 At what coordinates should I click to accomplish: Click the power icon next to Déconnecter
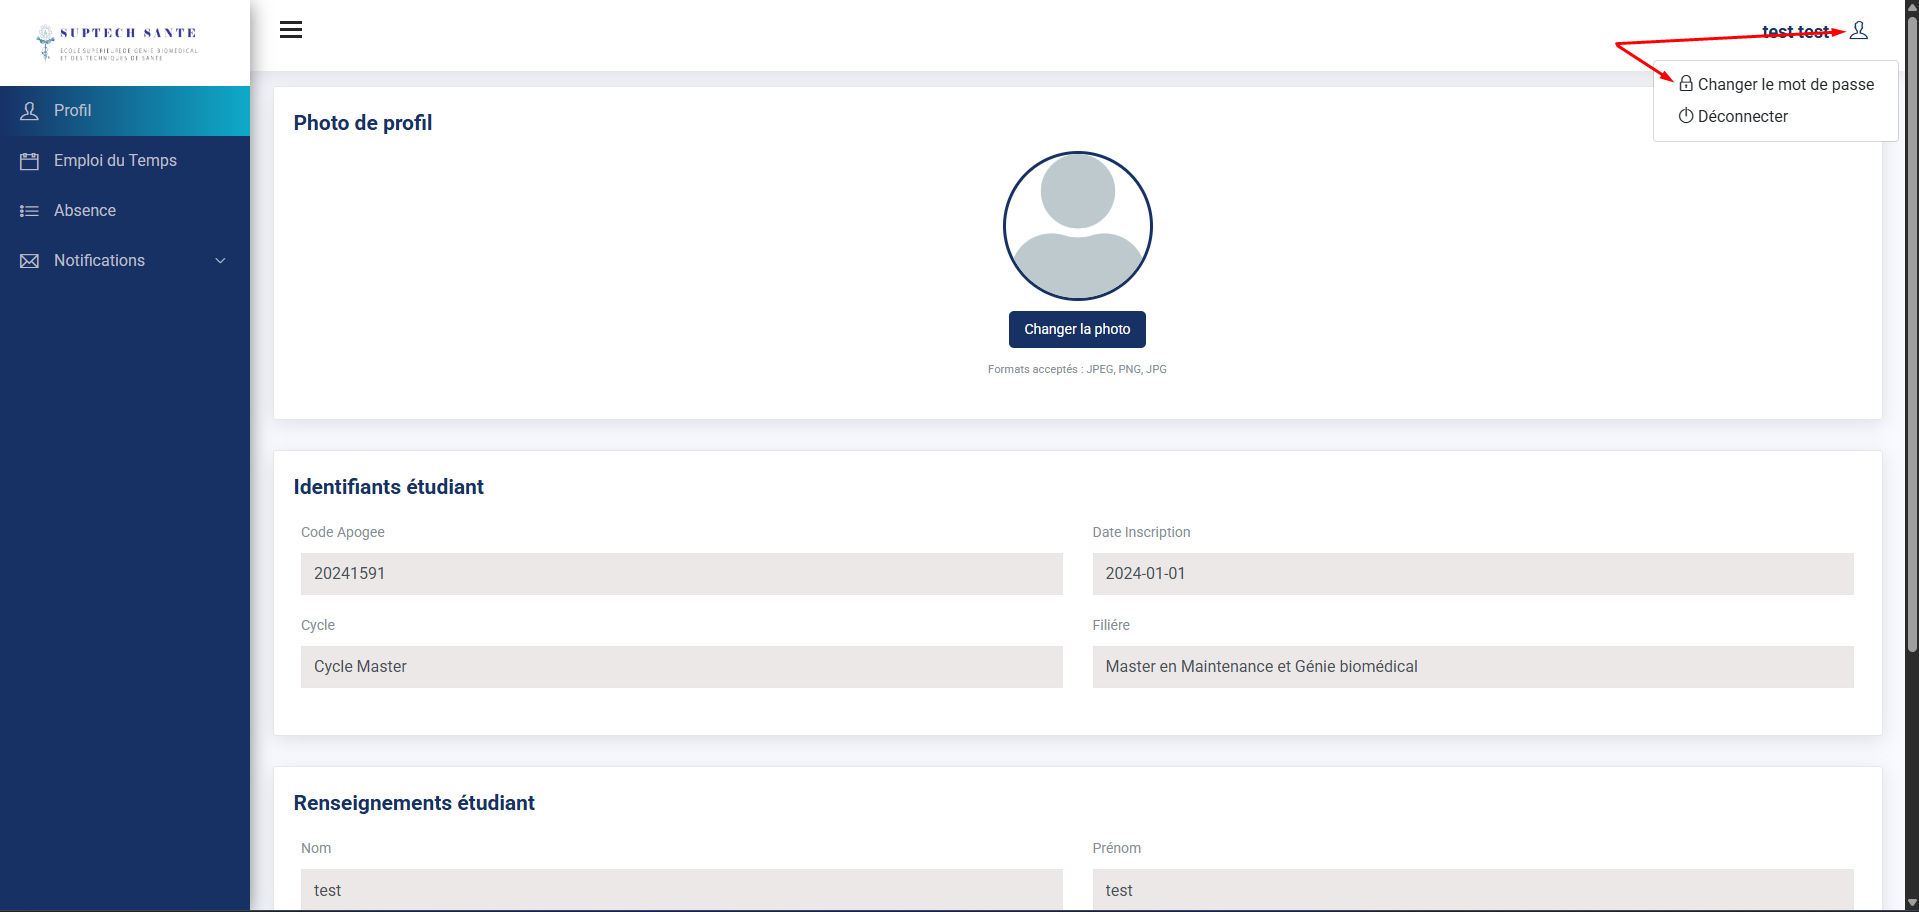[1686, 116]
